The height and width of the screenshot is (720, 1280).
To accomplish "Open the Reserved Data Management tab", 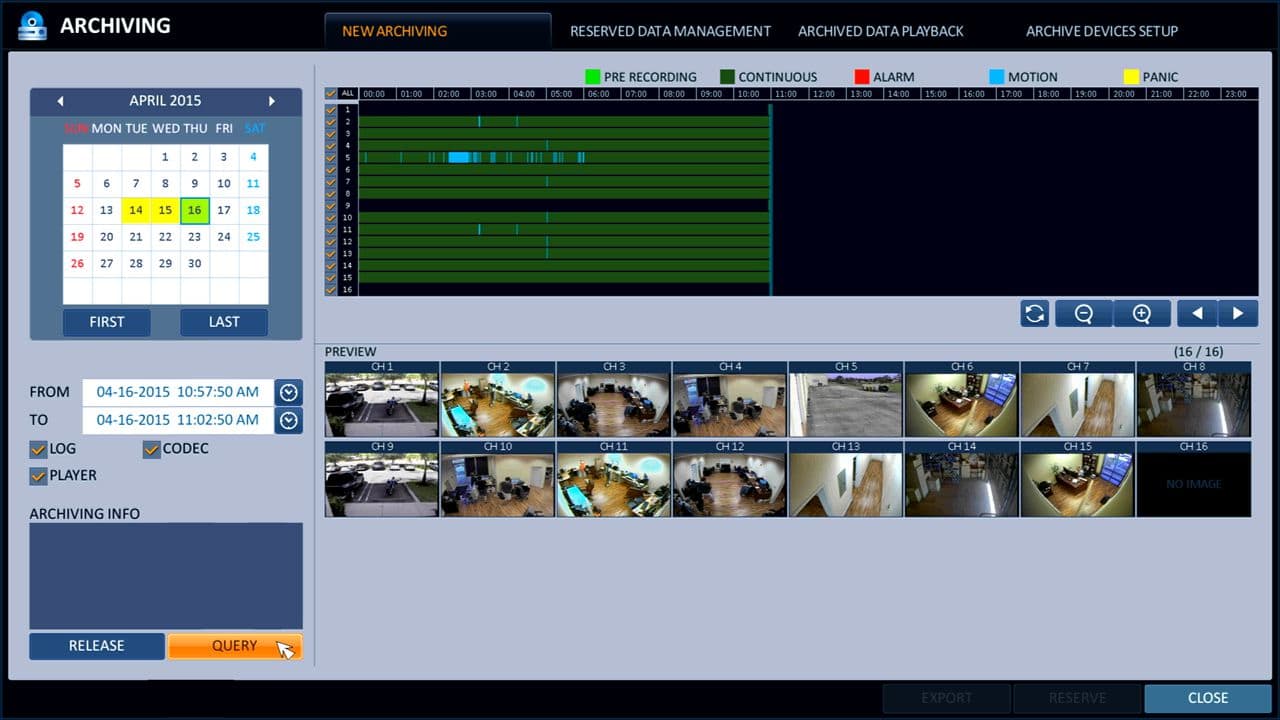I will [670, 31].
